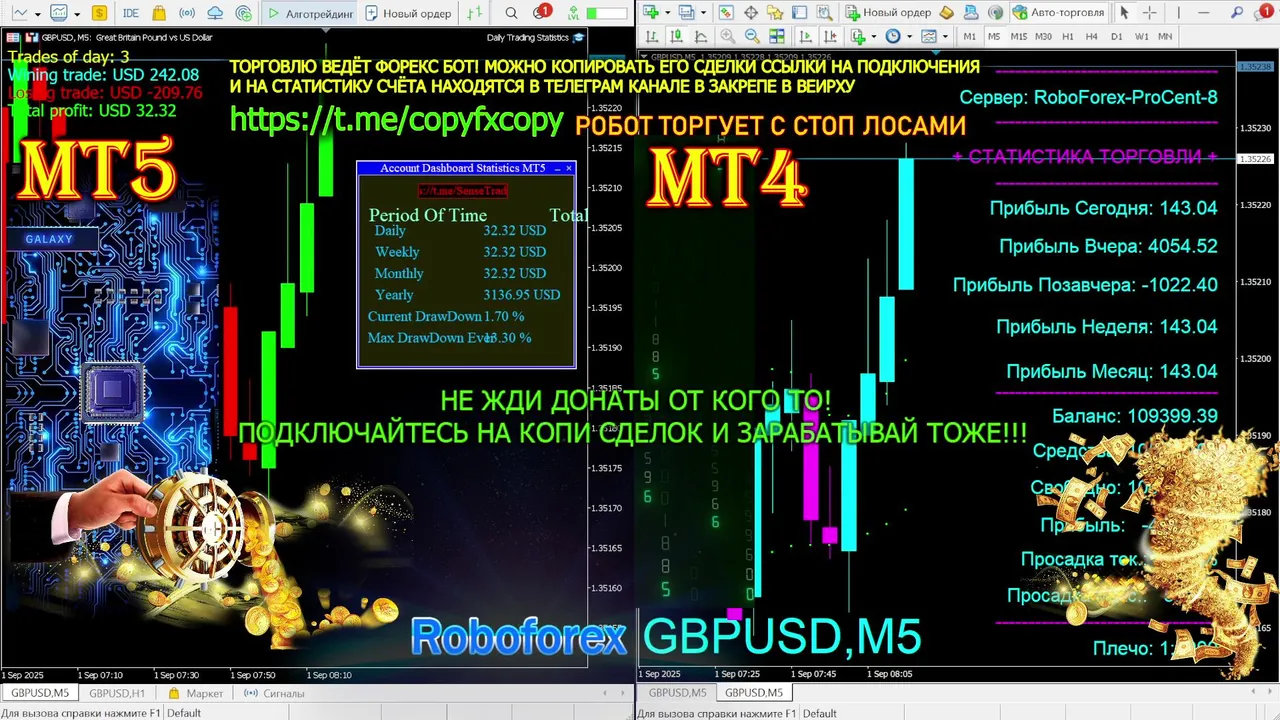Switch to first MT4 GBPUSD,M5 tab
The width and height of the screenshot is (1280, 720).
677,692
